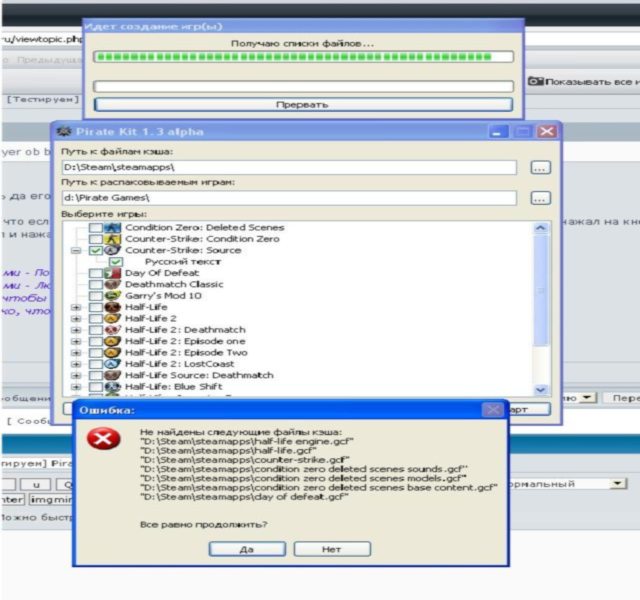
Task: Click the Показывать все link in browser
Action: pyautogui.click(x=592, y=82)
